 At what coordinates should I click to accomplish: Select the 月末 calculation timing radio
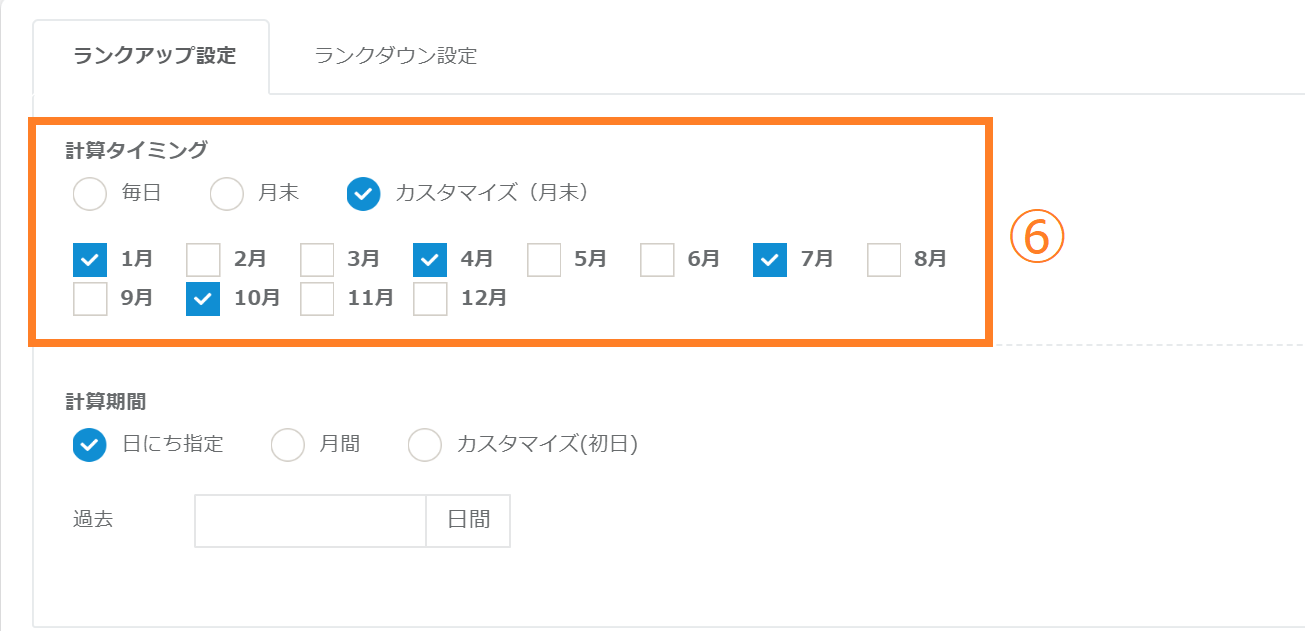(x=227, y=194)
